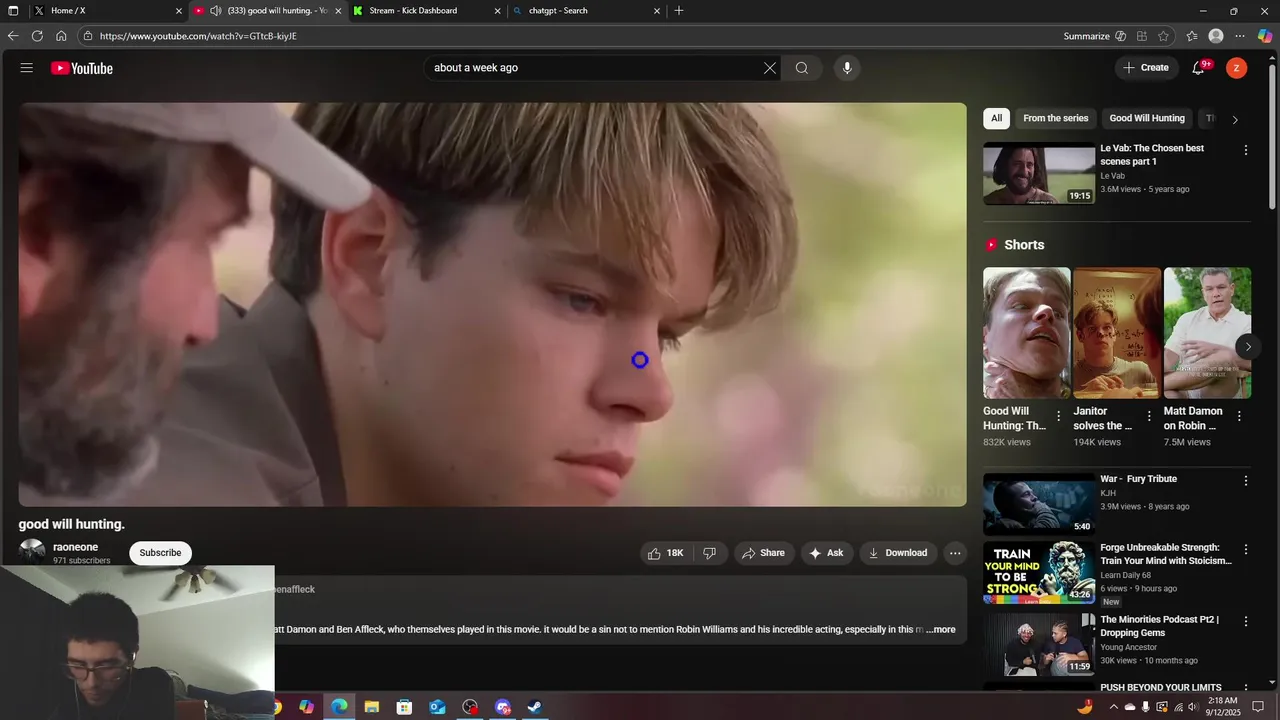Add page to favorites star
Screen dimensions: 1280x720
(1163, 36)
